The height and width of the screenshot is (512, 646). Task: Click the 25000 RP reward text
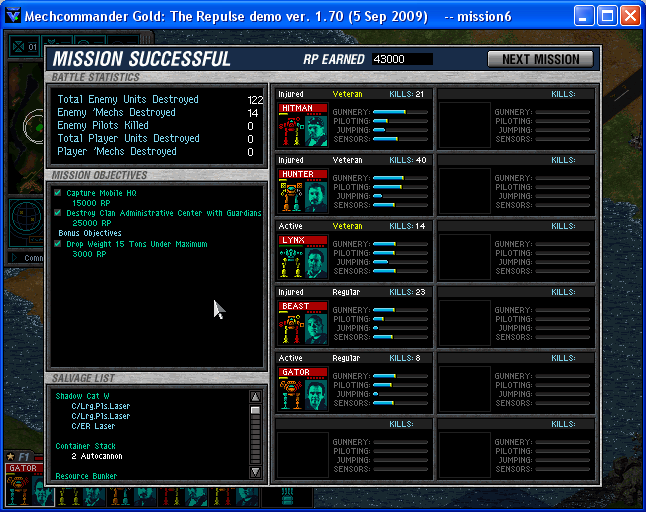pos(91,223)
